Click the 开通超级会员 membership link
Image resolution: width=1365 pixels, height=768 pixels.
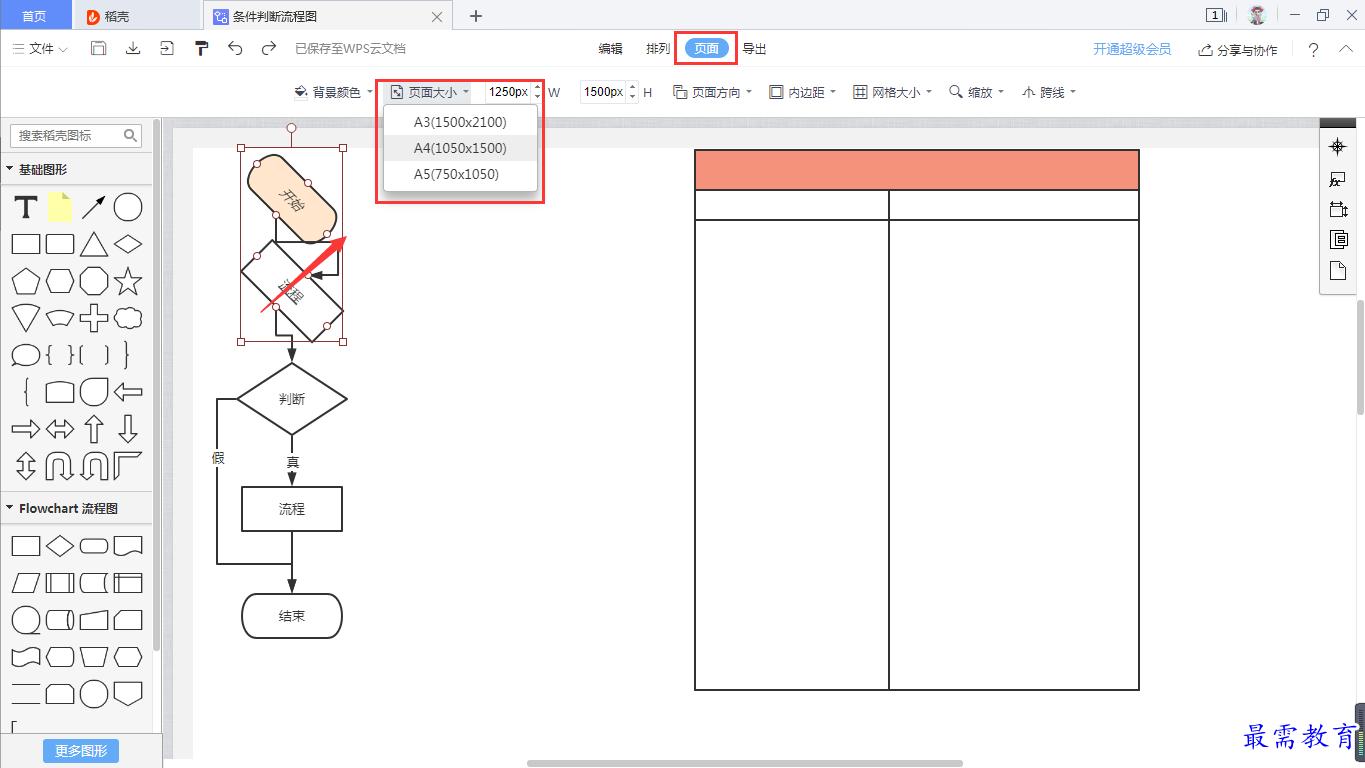[1132, 49]
